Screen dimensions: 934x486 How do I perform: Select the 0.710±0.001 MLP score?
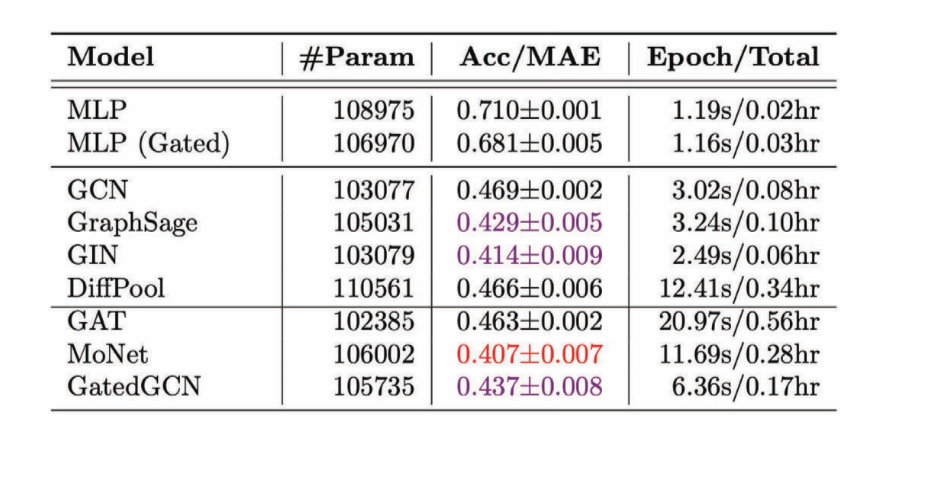point(530,110)
